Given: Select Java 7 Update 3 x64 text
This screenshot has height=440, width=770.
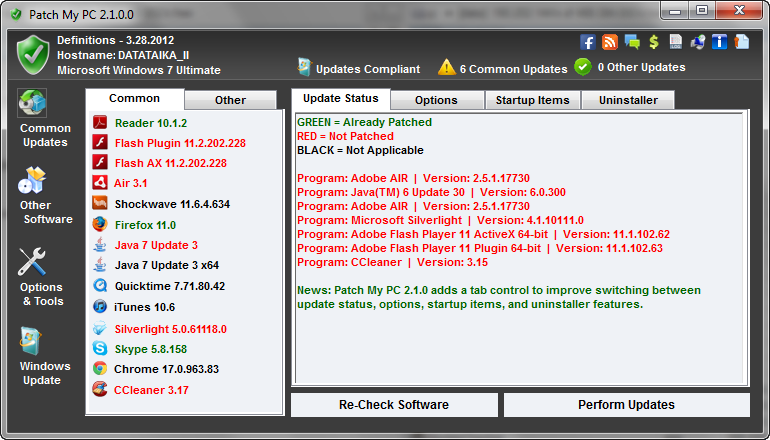Looking at the screenshot, I should (x=167, y=265).
